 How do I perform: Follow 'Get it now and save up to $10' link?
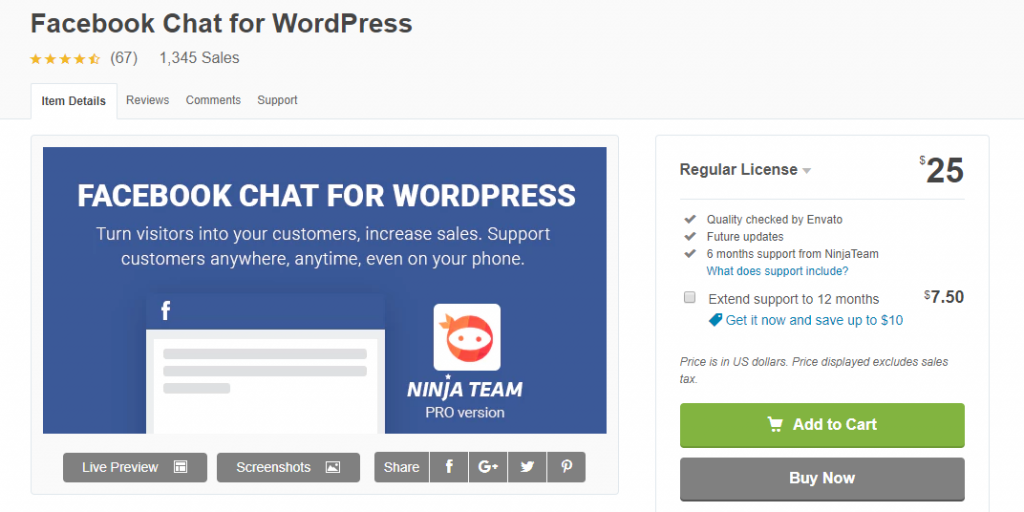coord(814,320)
